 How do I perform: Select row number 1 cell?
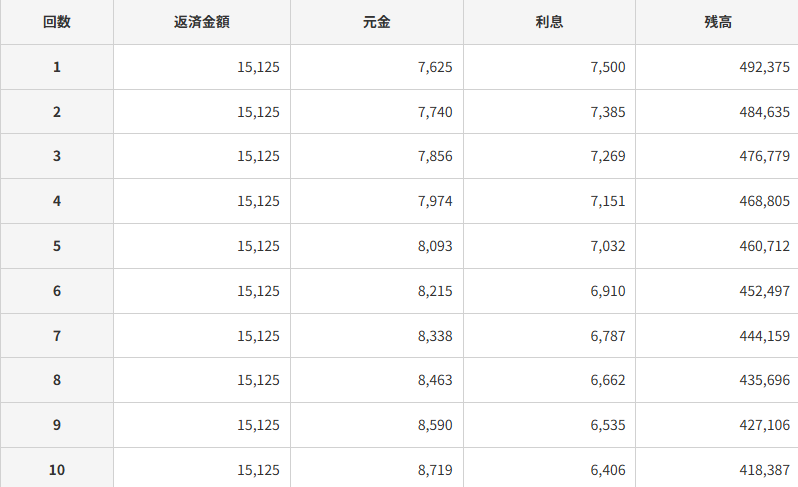56,67
